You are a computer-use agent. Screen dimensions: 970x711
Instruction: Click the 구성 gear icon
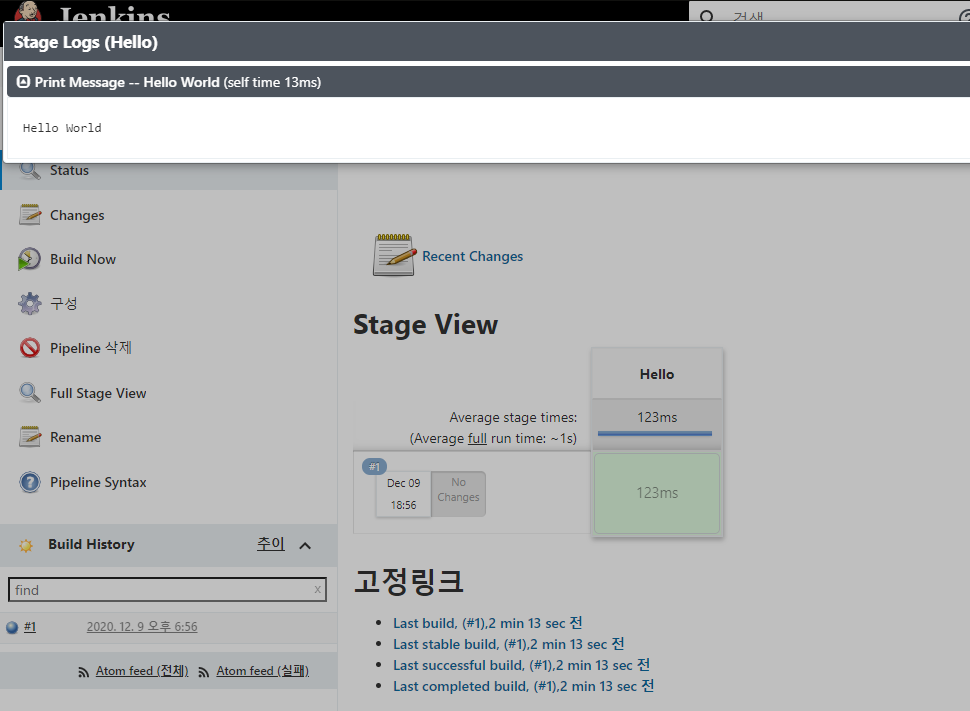pos(29,304)
